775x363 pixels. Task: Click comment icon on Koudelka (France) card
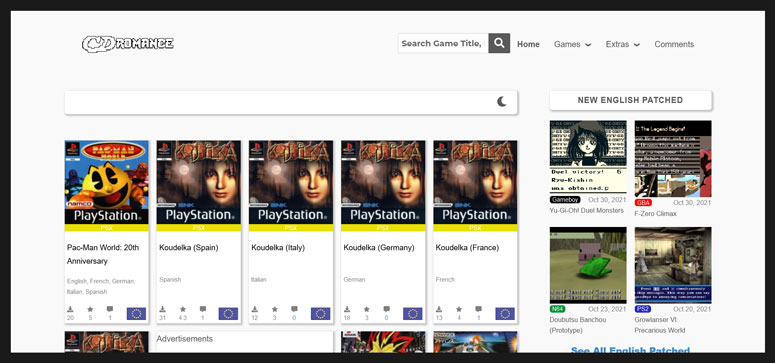478,309
